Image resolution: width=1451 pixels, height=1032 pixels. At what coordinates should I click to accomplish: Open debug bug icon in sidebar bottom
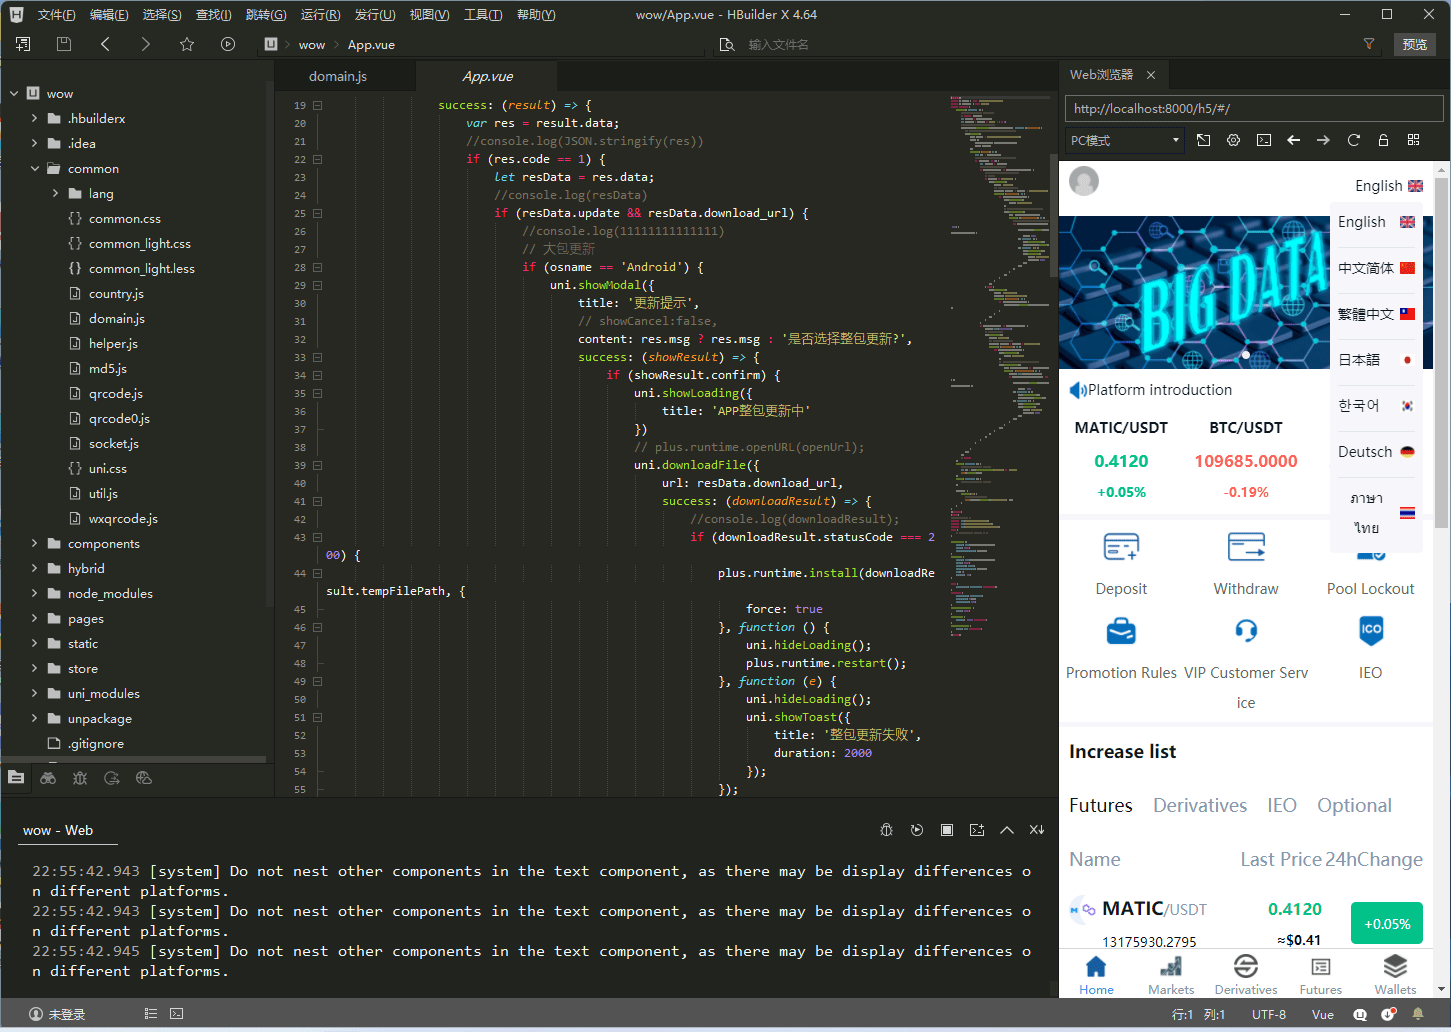pos(80,778)
